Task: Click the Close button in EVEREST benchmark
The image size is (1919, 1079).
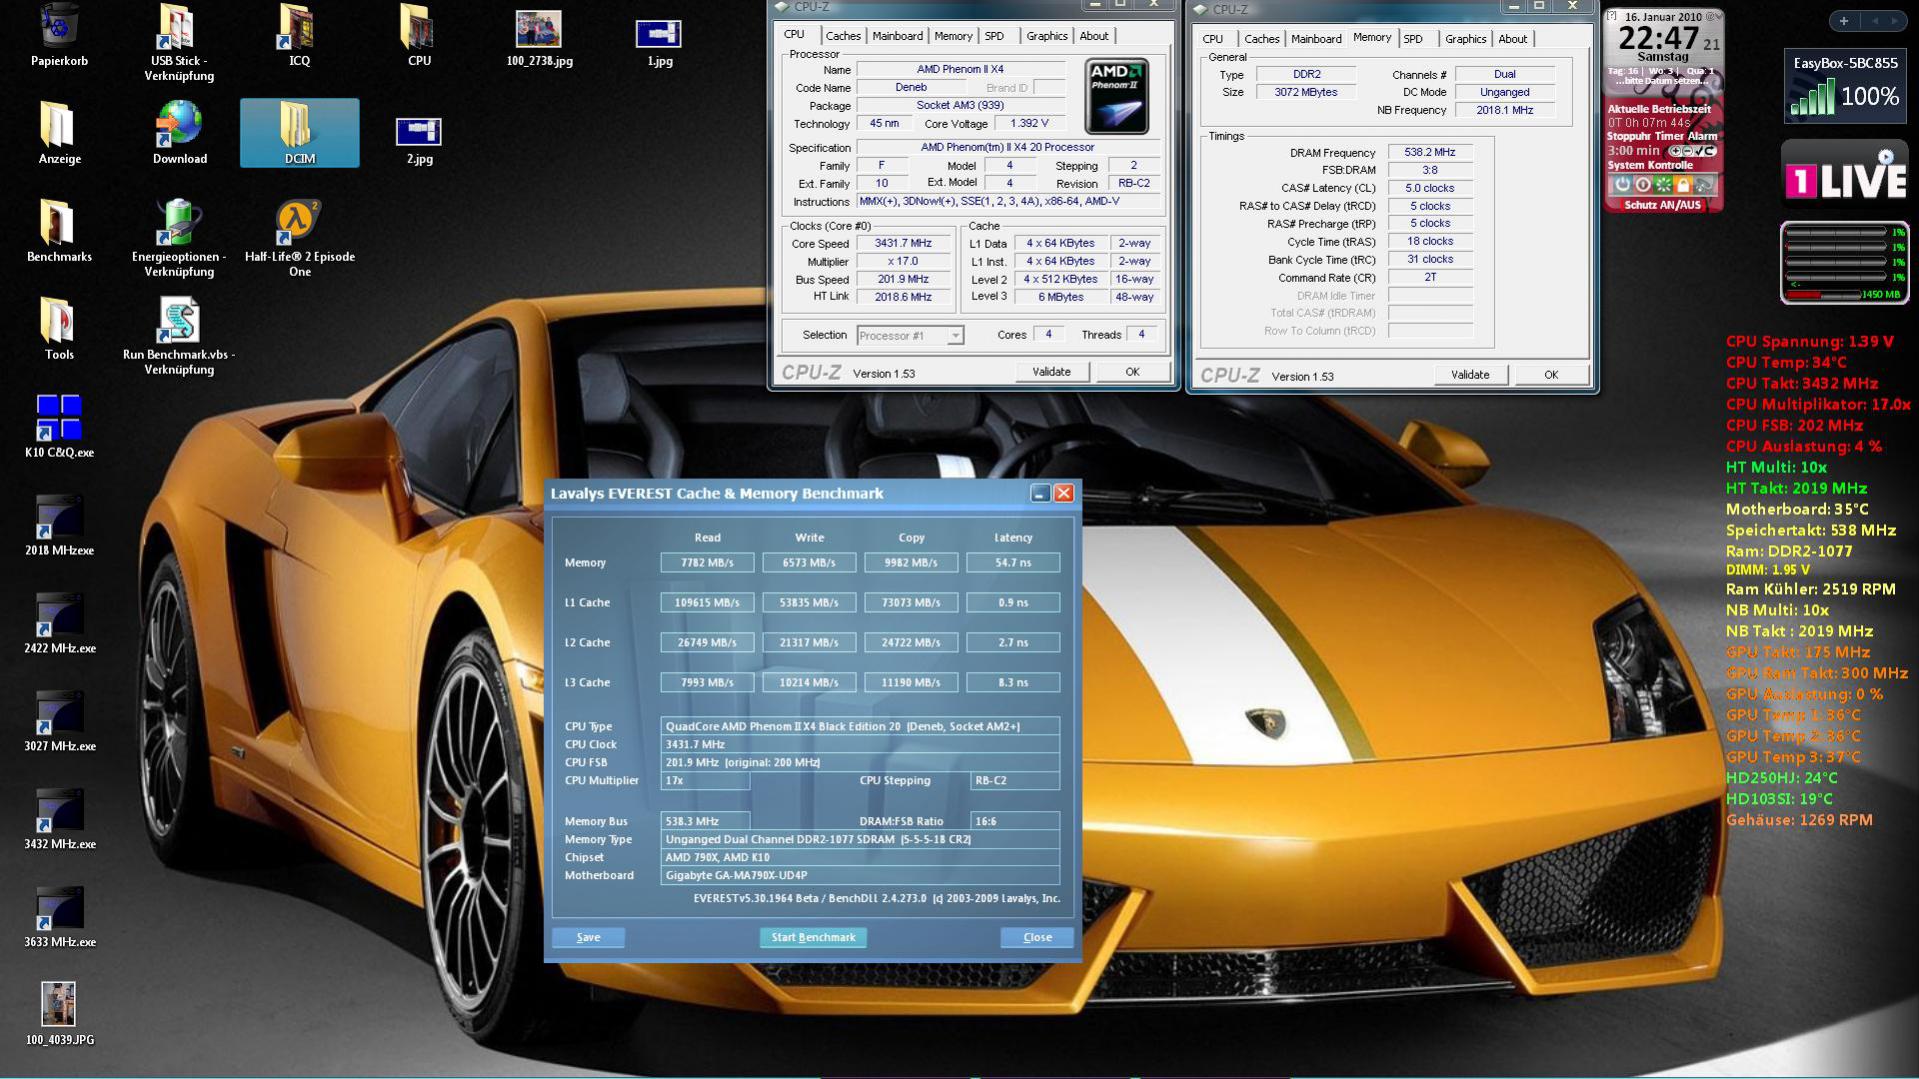Action: tap(1037, 937)
